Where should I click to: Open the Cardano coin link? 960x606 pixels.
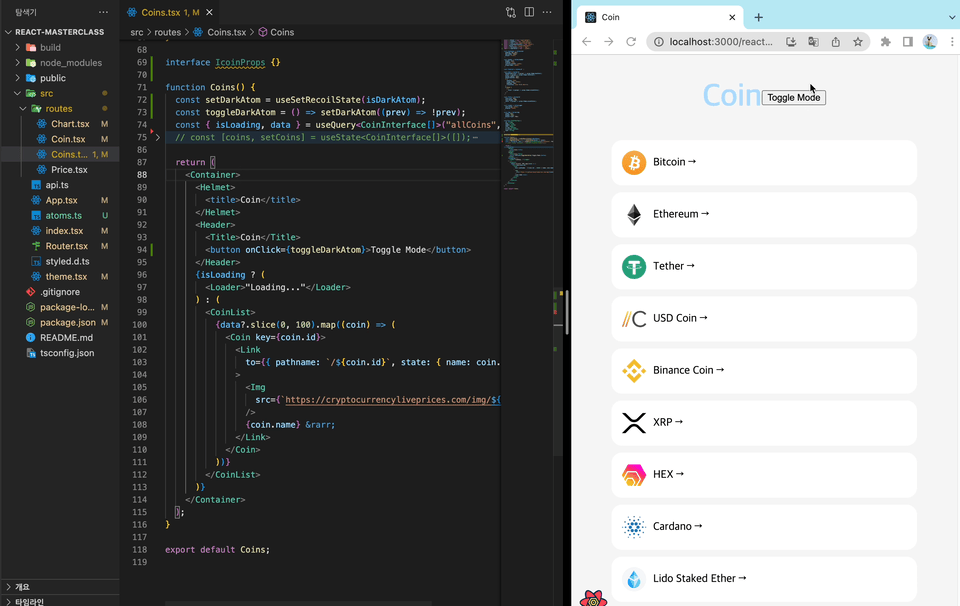[677, 526]
